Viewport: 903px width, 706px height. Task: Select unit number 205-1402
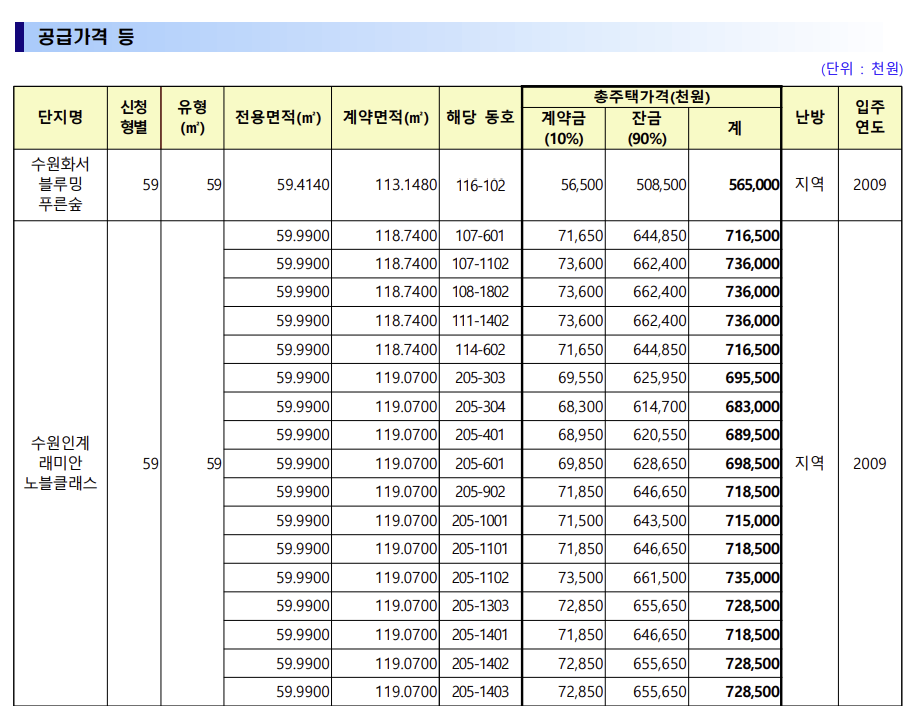click(x=480, y=663)
